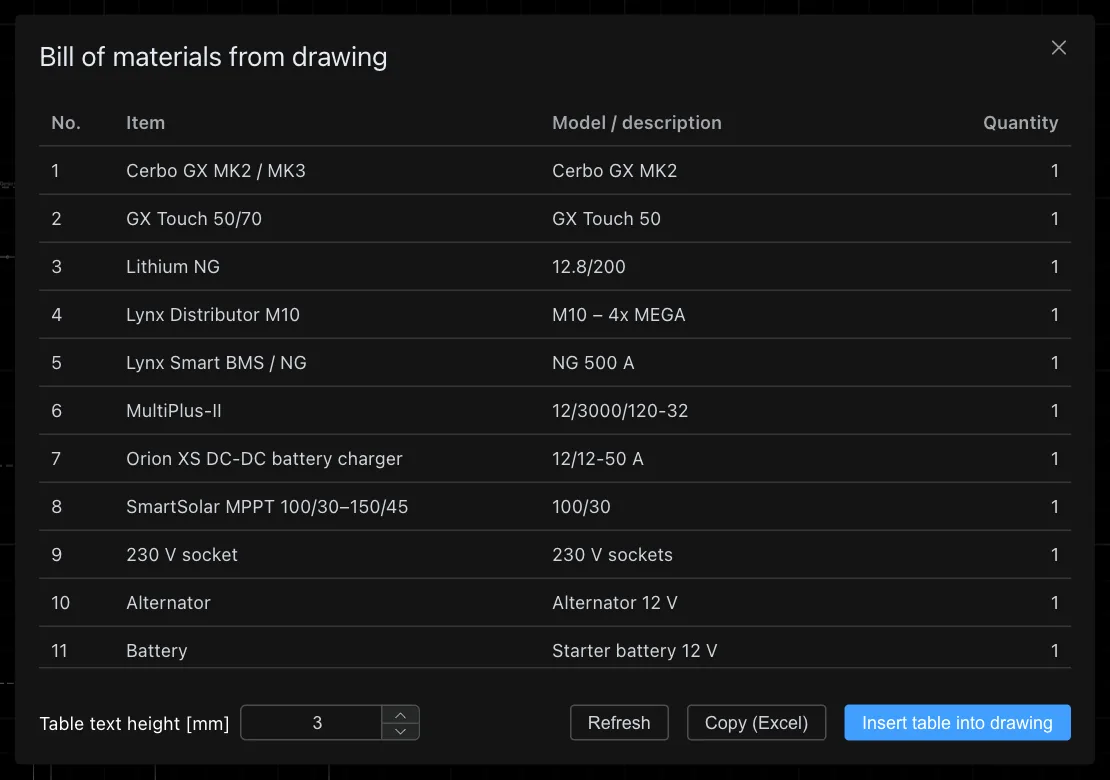The height and width of the screenshot is (780, 1110).
Task: Click the GX Touch 50 model description
Action: 606,219
